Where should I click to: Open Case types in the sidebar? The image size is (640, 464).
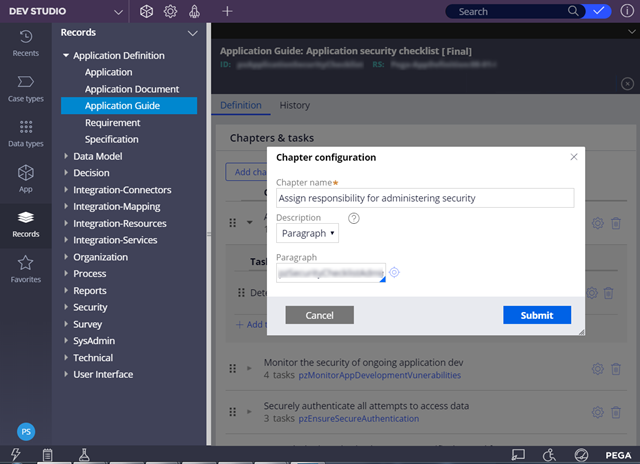[x=26, y=87]
